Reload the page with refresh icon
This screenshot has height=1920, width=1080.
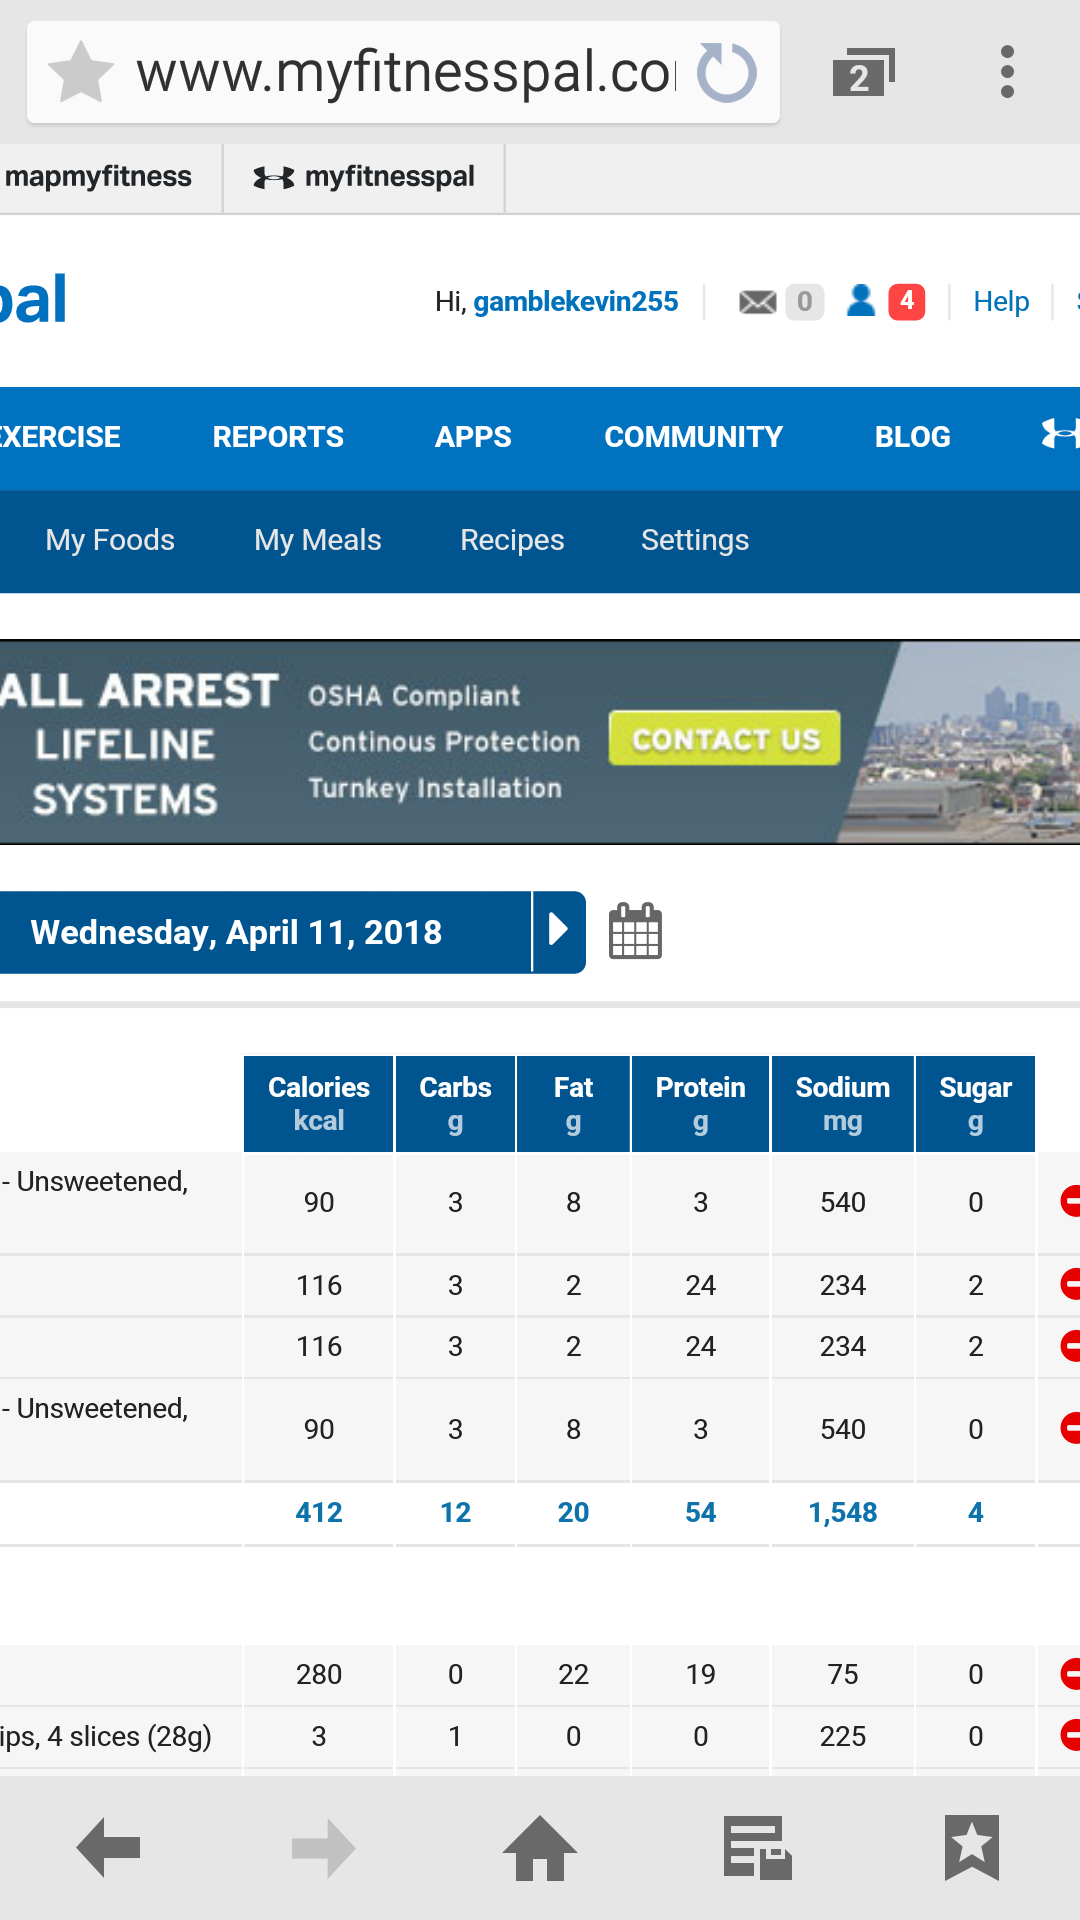(727, 72)
